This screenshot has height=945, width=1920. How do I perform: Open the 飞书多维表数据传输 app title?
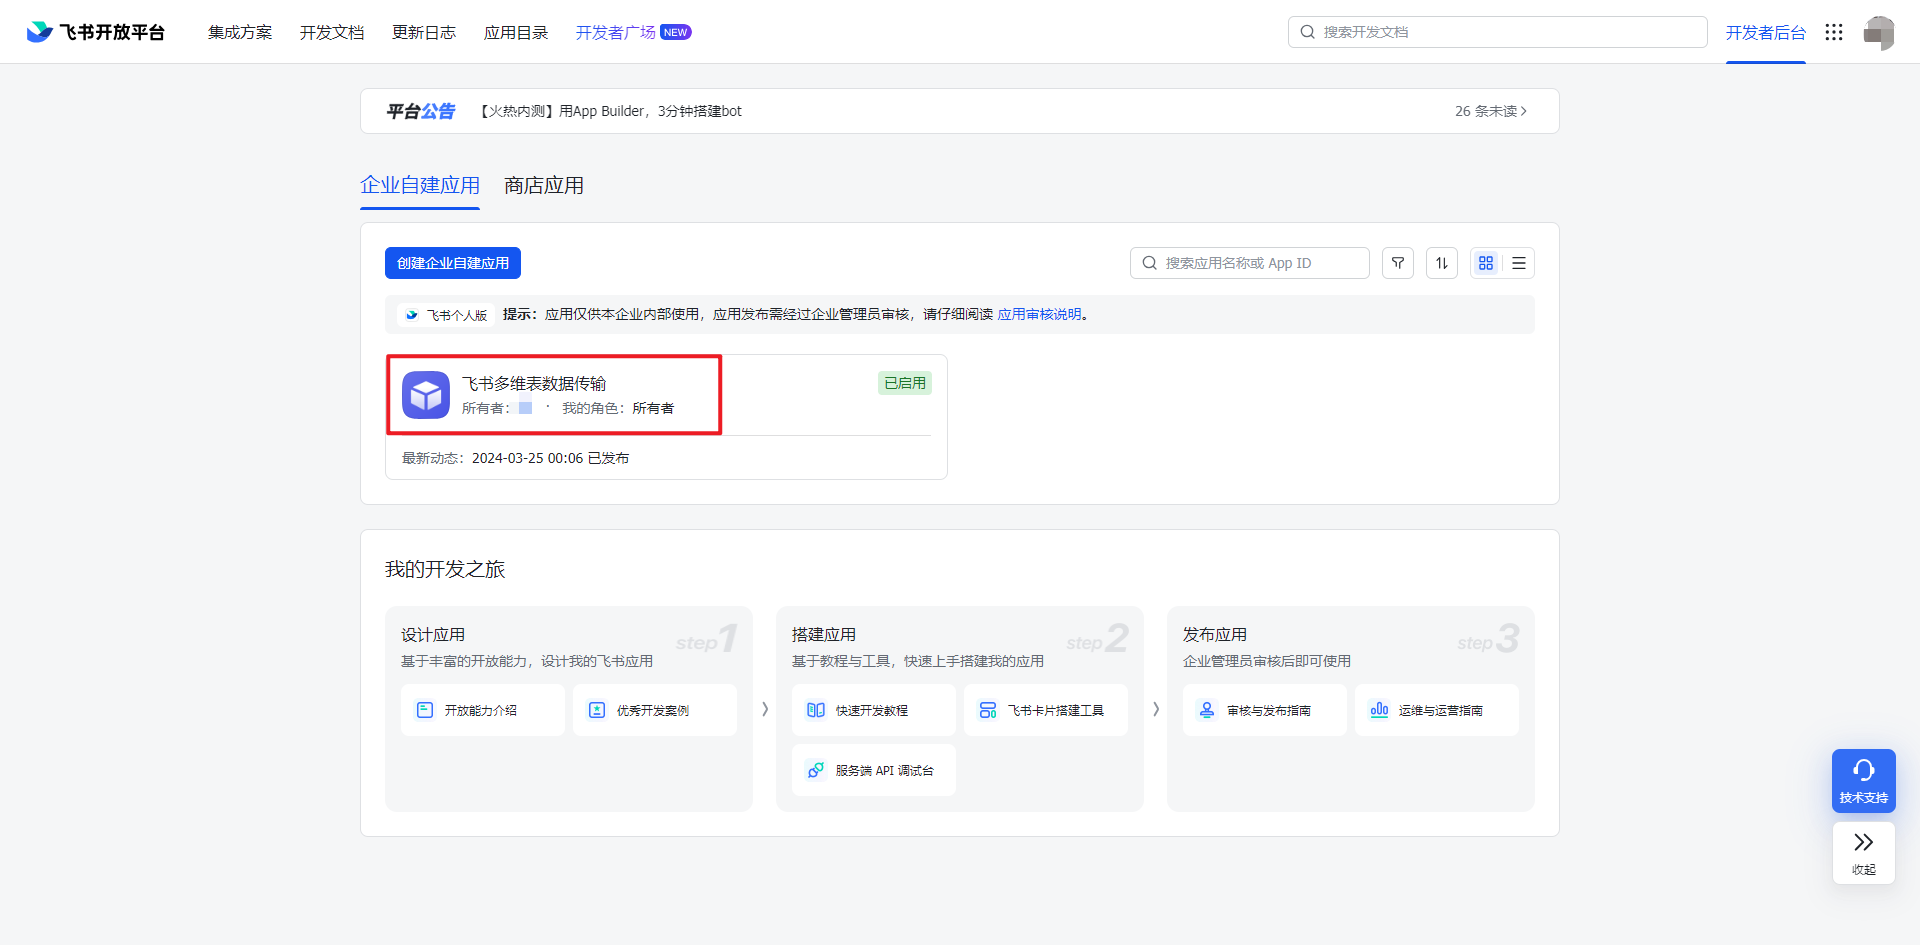tap(534, 383)
